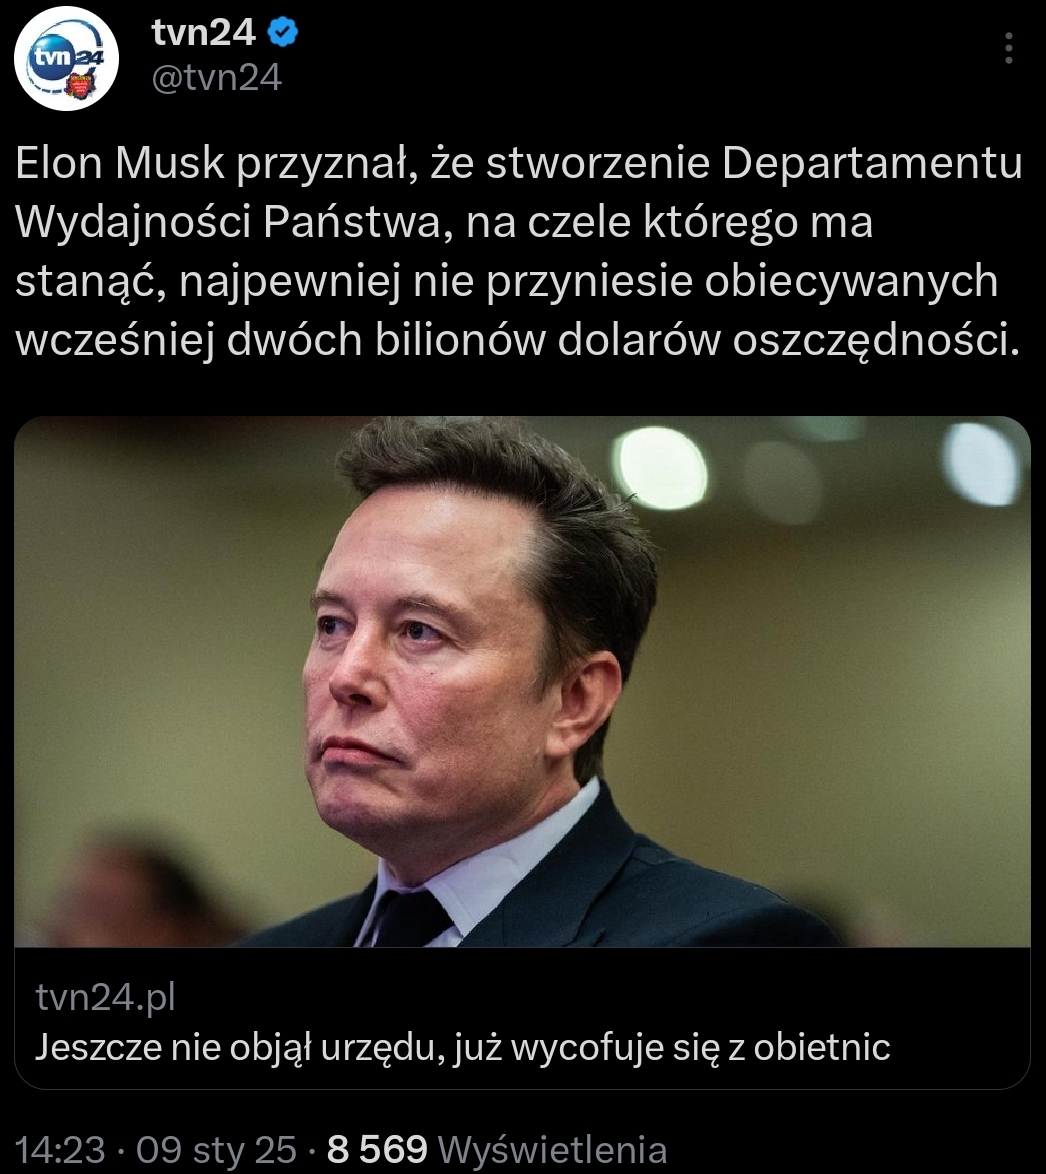
Task: Open the article preview photo
Action: [523, 681]
